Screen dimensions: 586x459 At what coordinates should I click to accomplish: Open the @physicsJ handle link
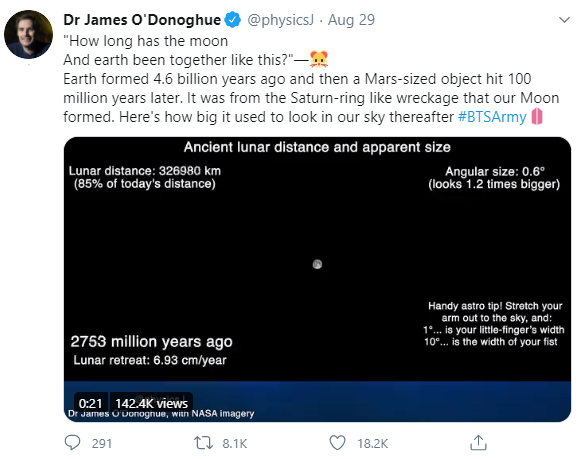[x=280, y=20]
